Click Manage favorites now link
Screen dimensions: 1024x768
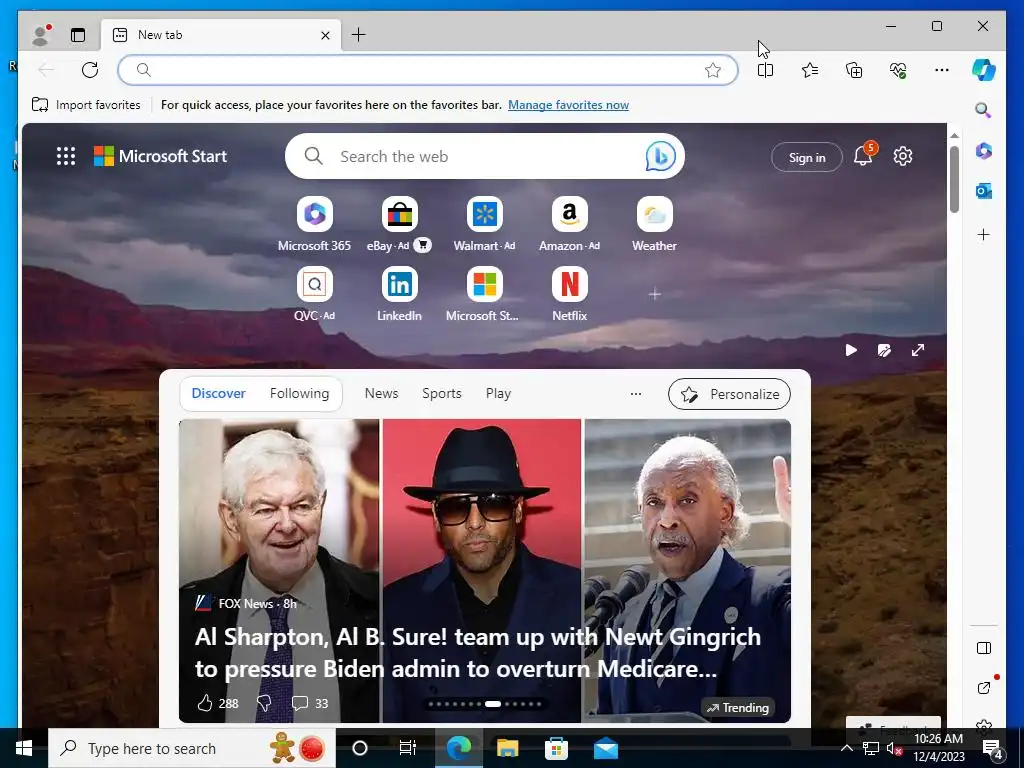(x=568, y=105)
